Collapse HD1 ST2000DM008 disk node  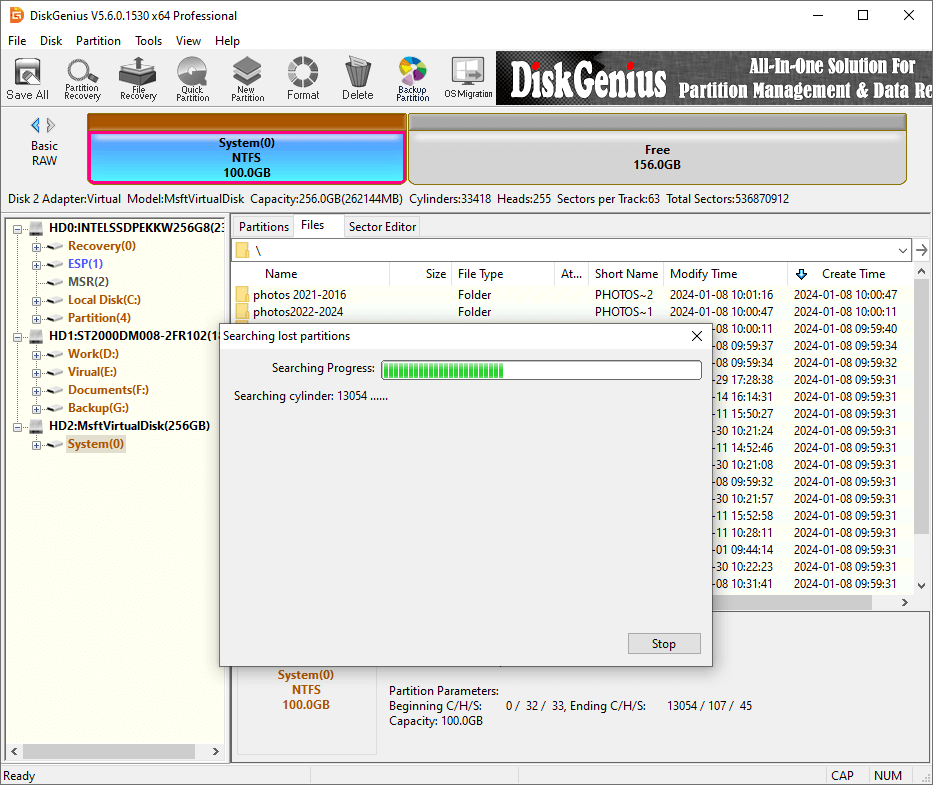click(x=17, y=337)
